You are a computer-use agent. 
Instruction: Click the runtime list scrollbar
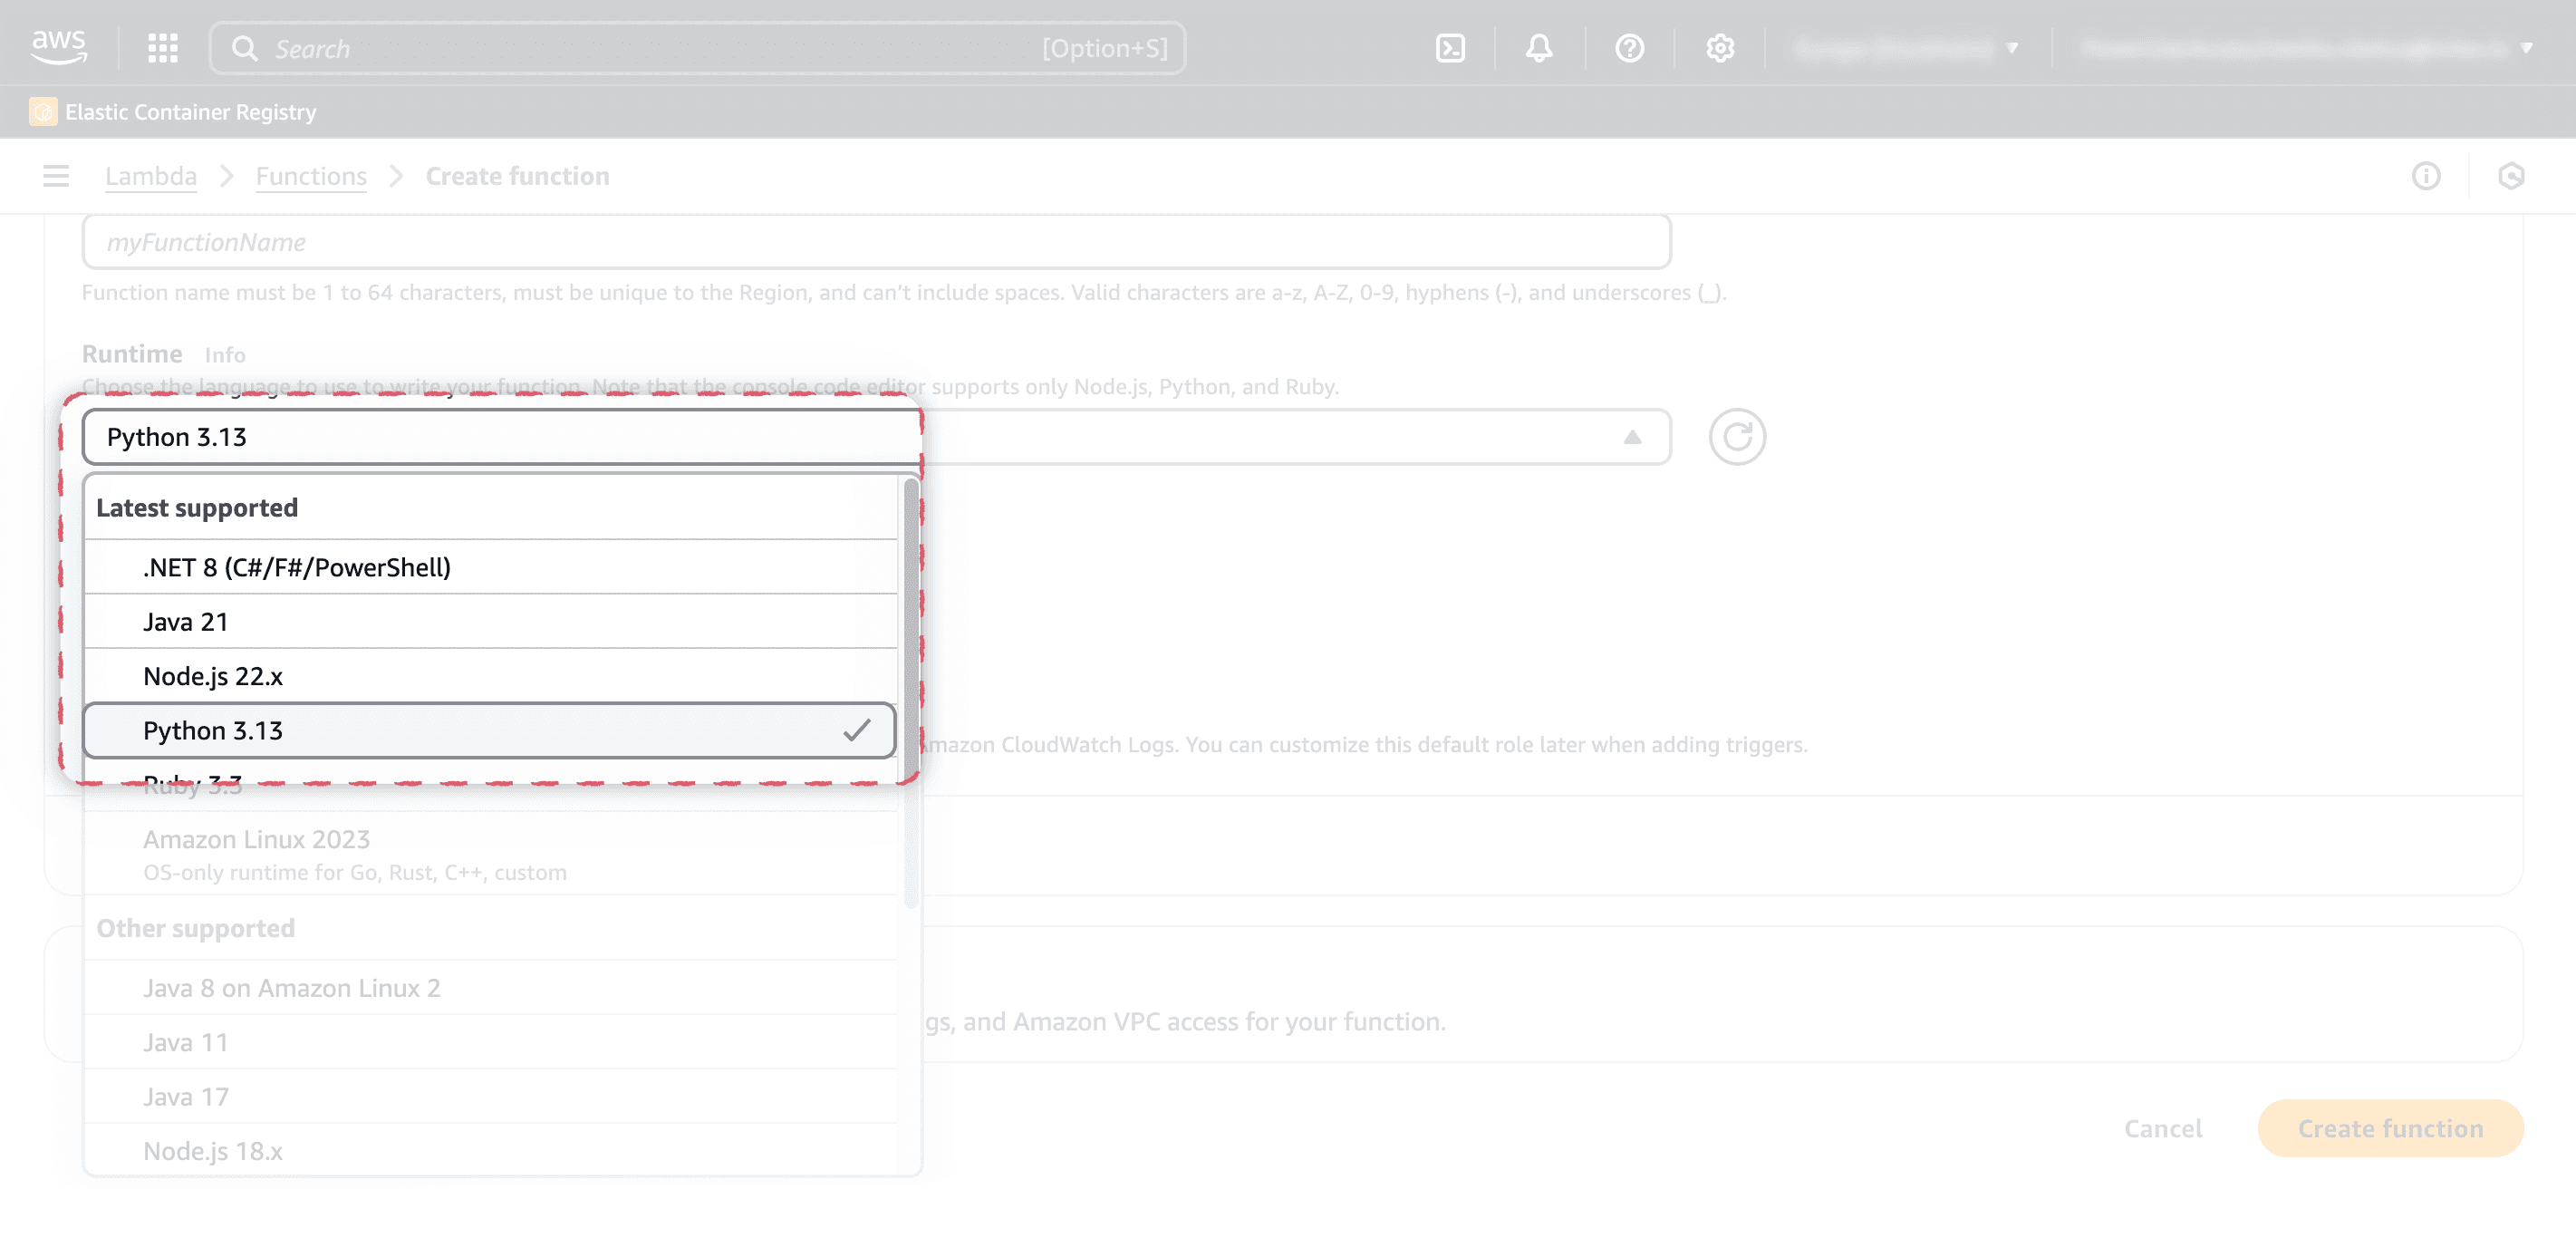click(910, 692)
